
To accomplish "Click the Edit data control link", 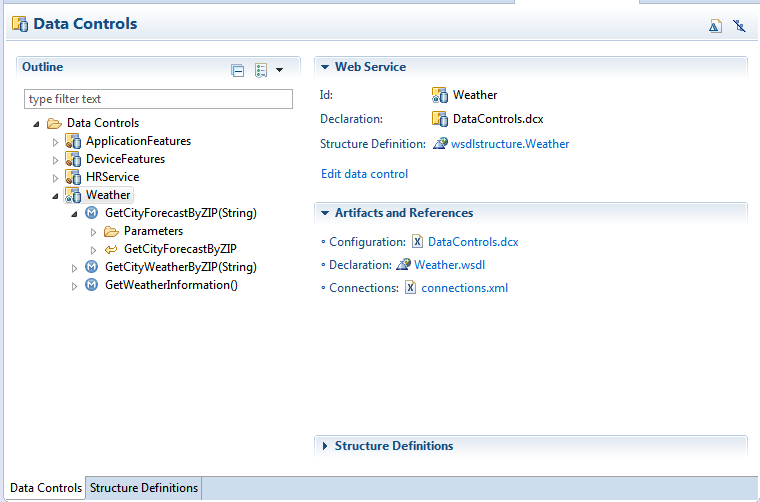I will point(364,174).
